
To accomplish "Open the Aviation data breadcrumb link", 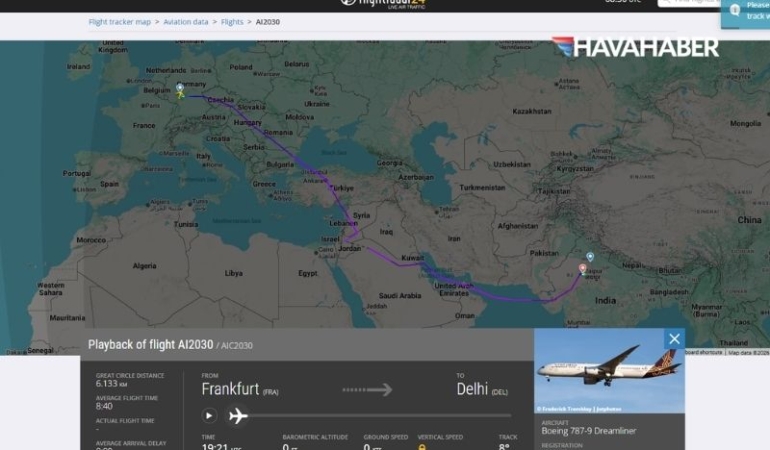I will pyautogui.click(x=186, y=22).
